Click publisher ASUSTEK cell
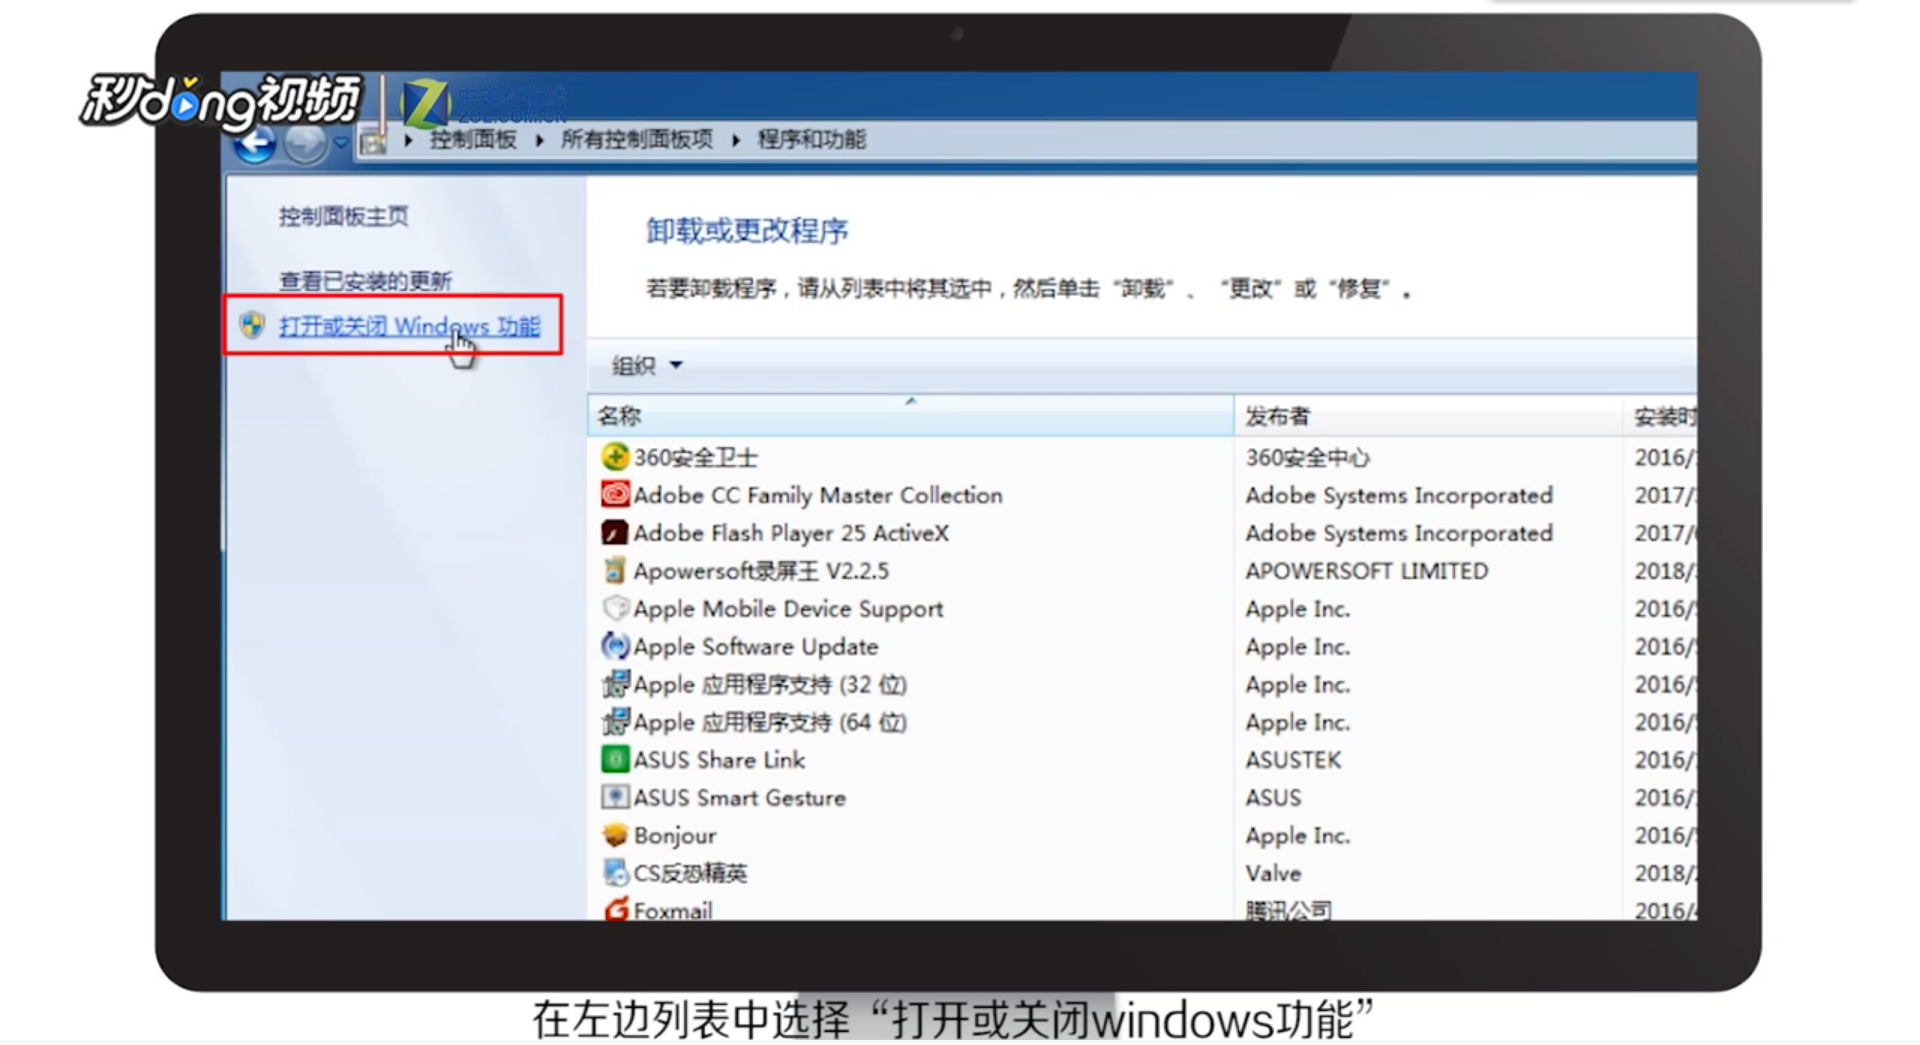The height and width of the screenshot is (1045, 1920). [x=1293, y=760]
